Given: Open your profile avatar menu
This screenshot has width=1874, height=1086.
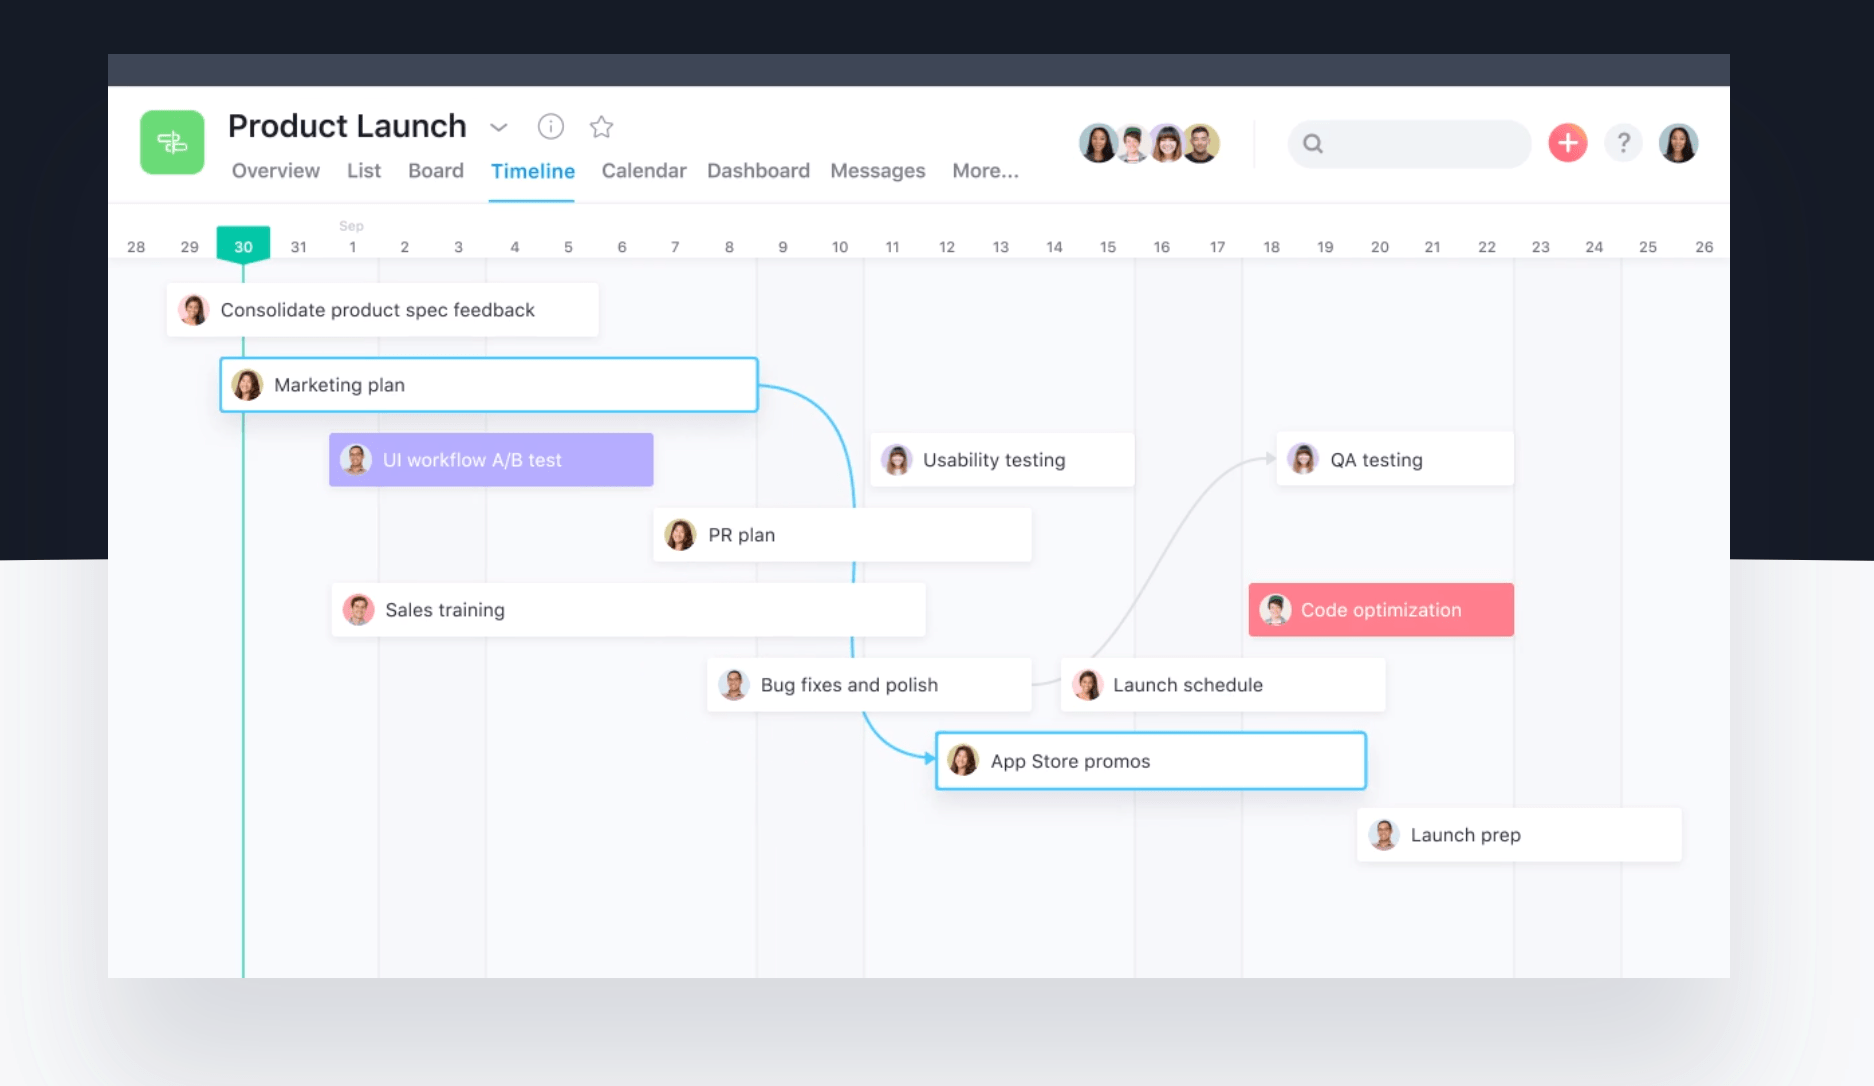Looking at the screenshot, I should point(1679,143).
